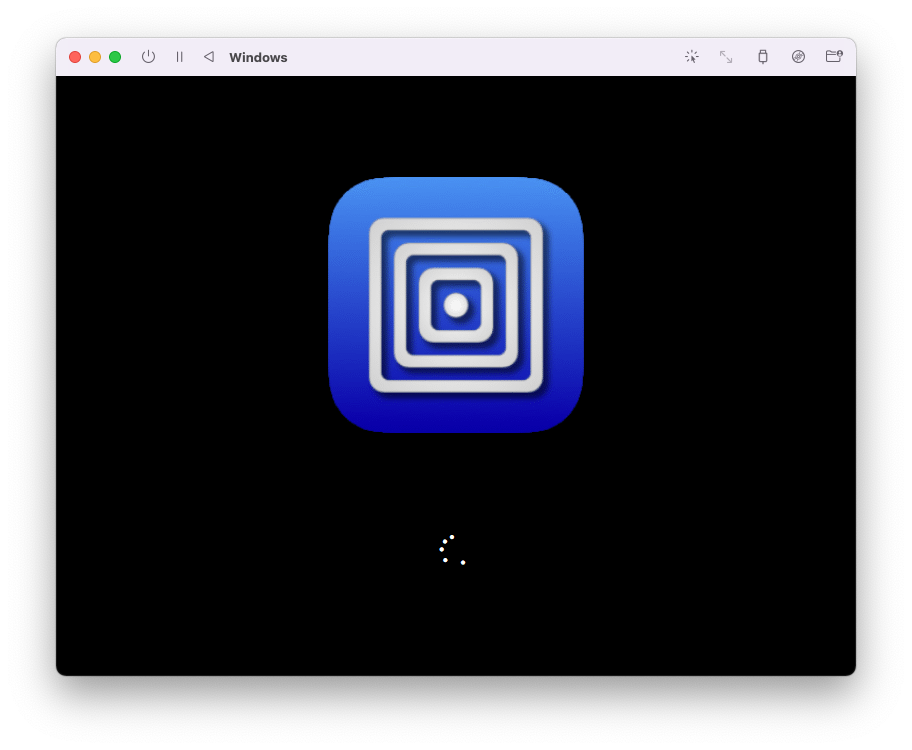Restart the Windows virtual machine
The width and height of the screenshot is (912, 750).
[x=209, y=57]
